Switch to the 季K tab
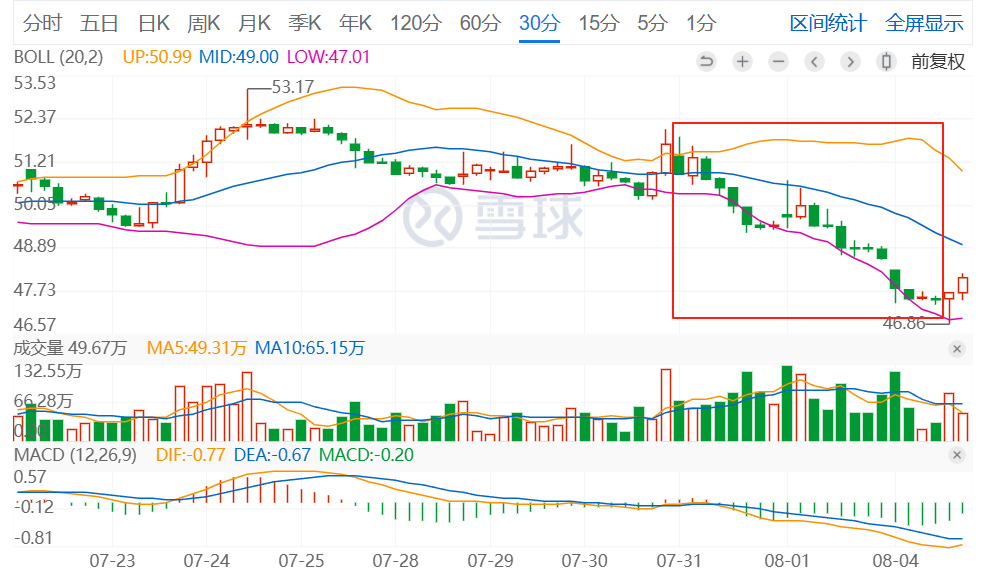The image size is (1003, 581). click(304, 24)
